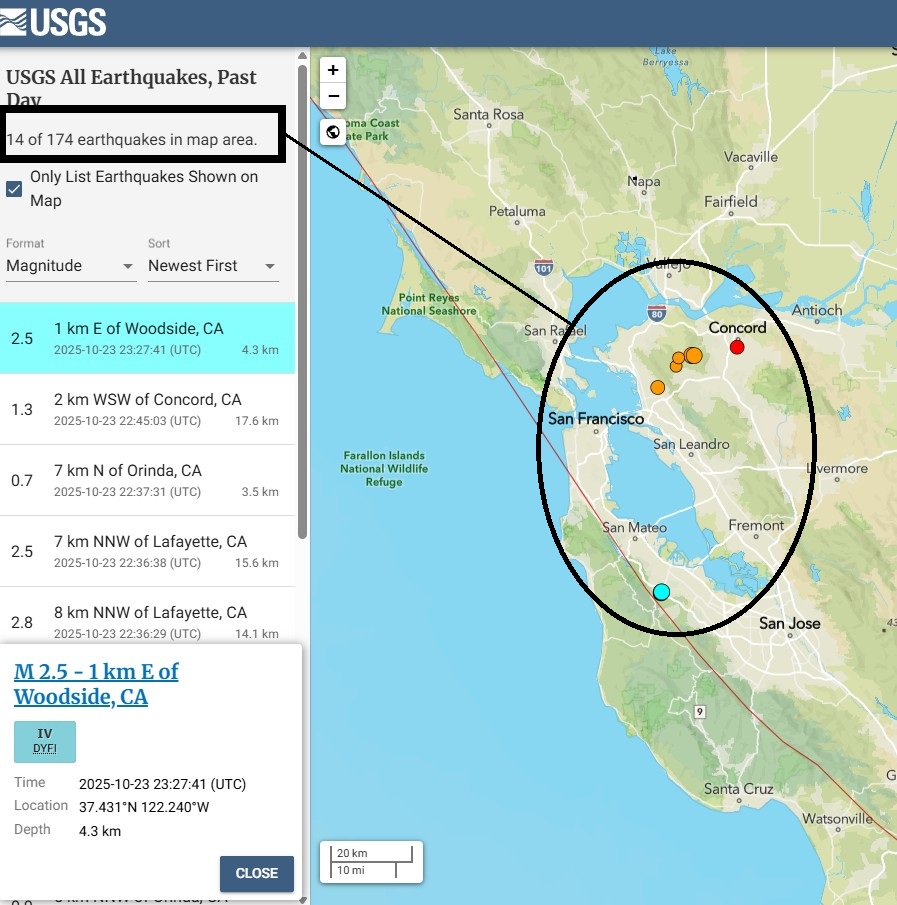Click the Interstate 80 highway shield
897x905 pixels.
coord(656,313)
